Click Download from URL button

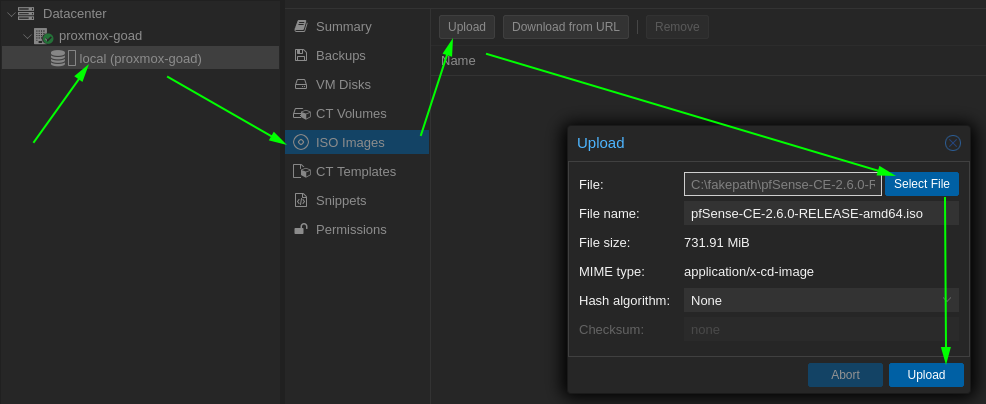566,27
